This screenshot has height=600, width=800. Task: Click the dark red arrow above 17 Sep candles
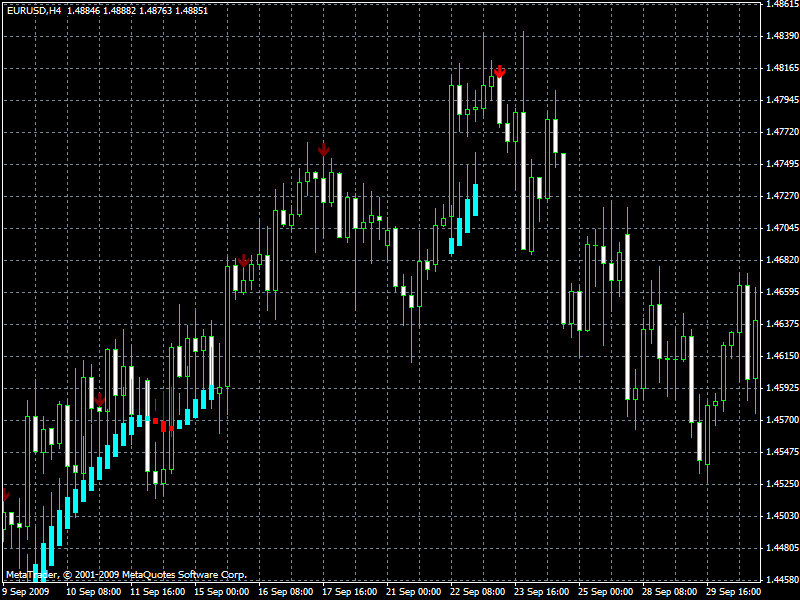pos(323,149)
